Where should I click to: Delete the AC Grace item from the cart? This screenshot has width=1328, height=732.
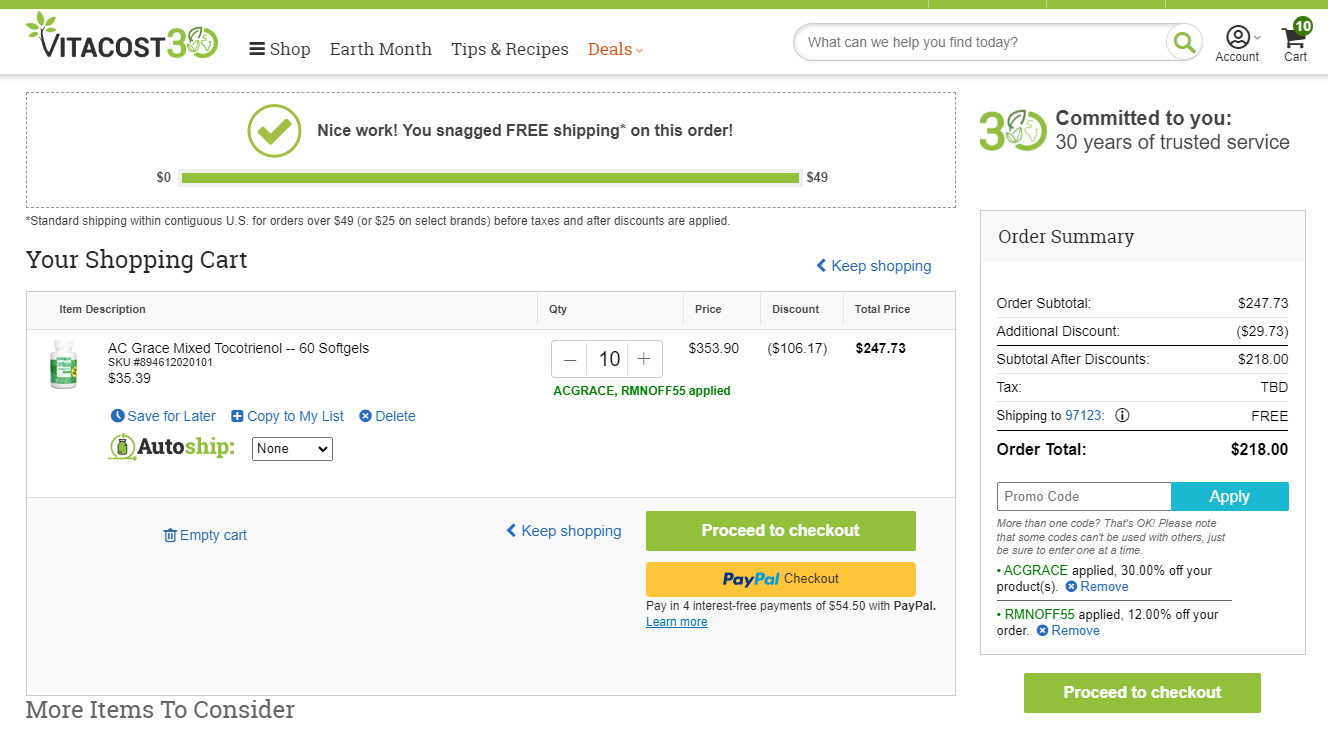click(387, 416)
